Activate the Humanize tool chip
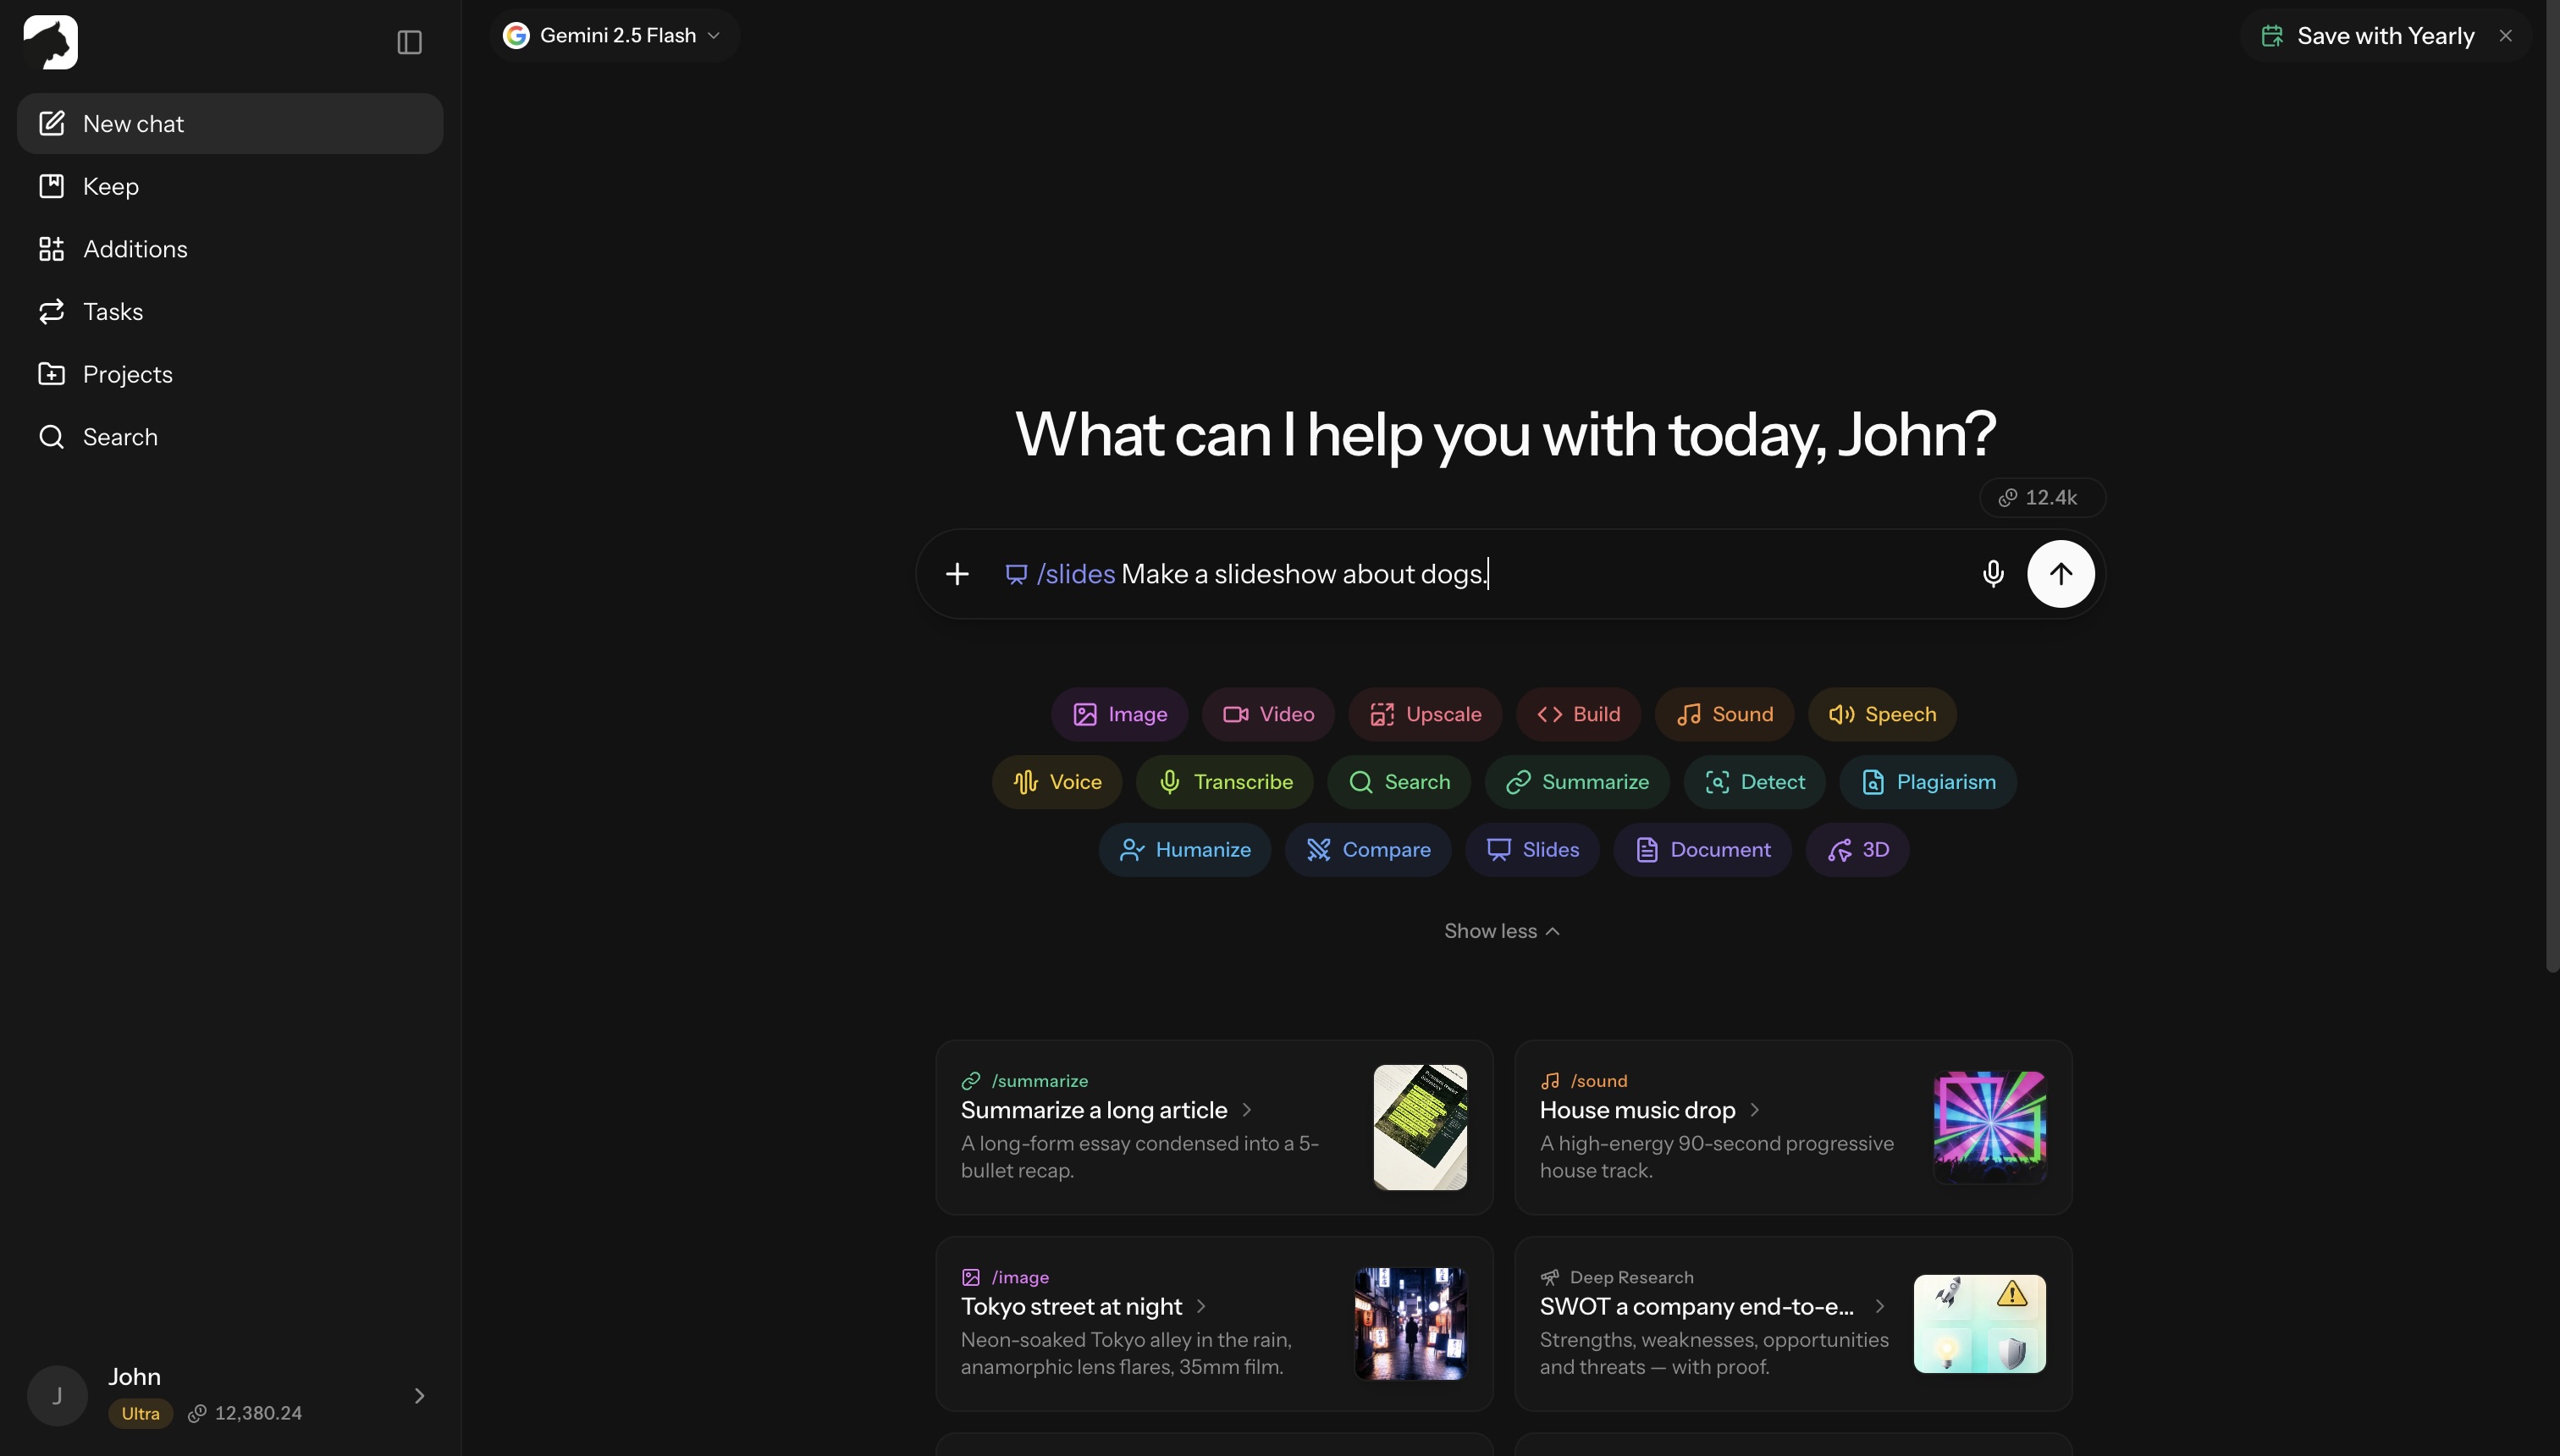2560x1456 pixels. [1184, 850]
